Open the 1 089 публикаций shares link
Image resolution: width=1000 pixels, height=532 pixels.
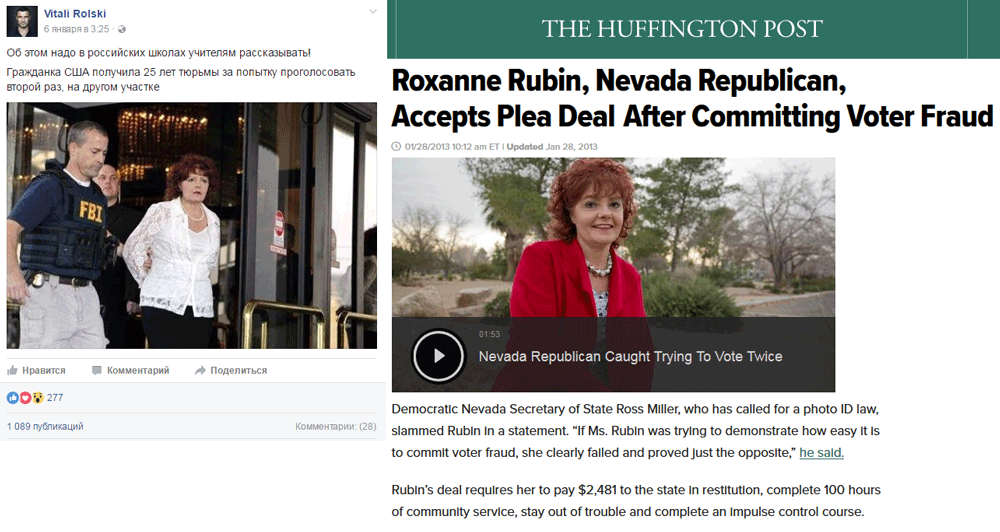point(45,426)
